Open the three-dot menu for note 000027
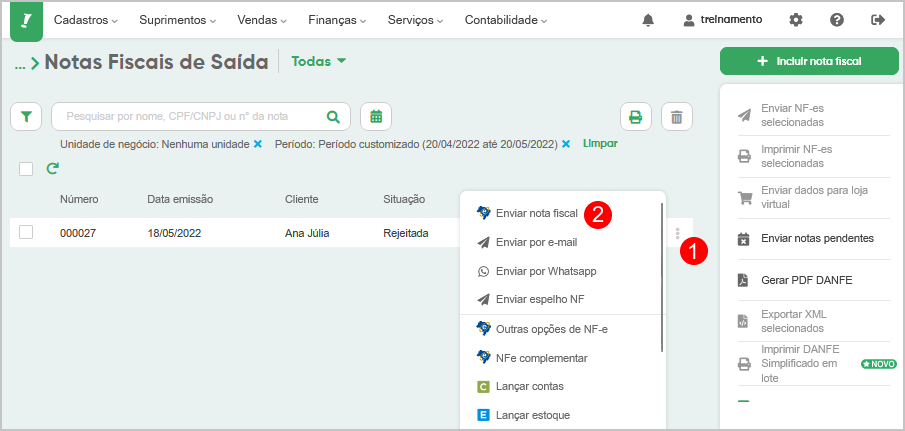Screen dimensions: 905x431 677,233
